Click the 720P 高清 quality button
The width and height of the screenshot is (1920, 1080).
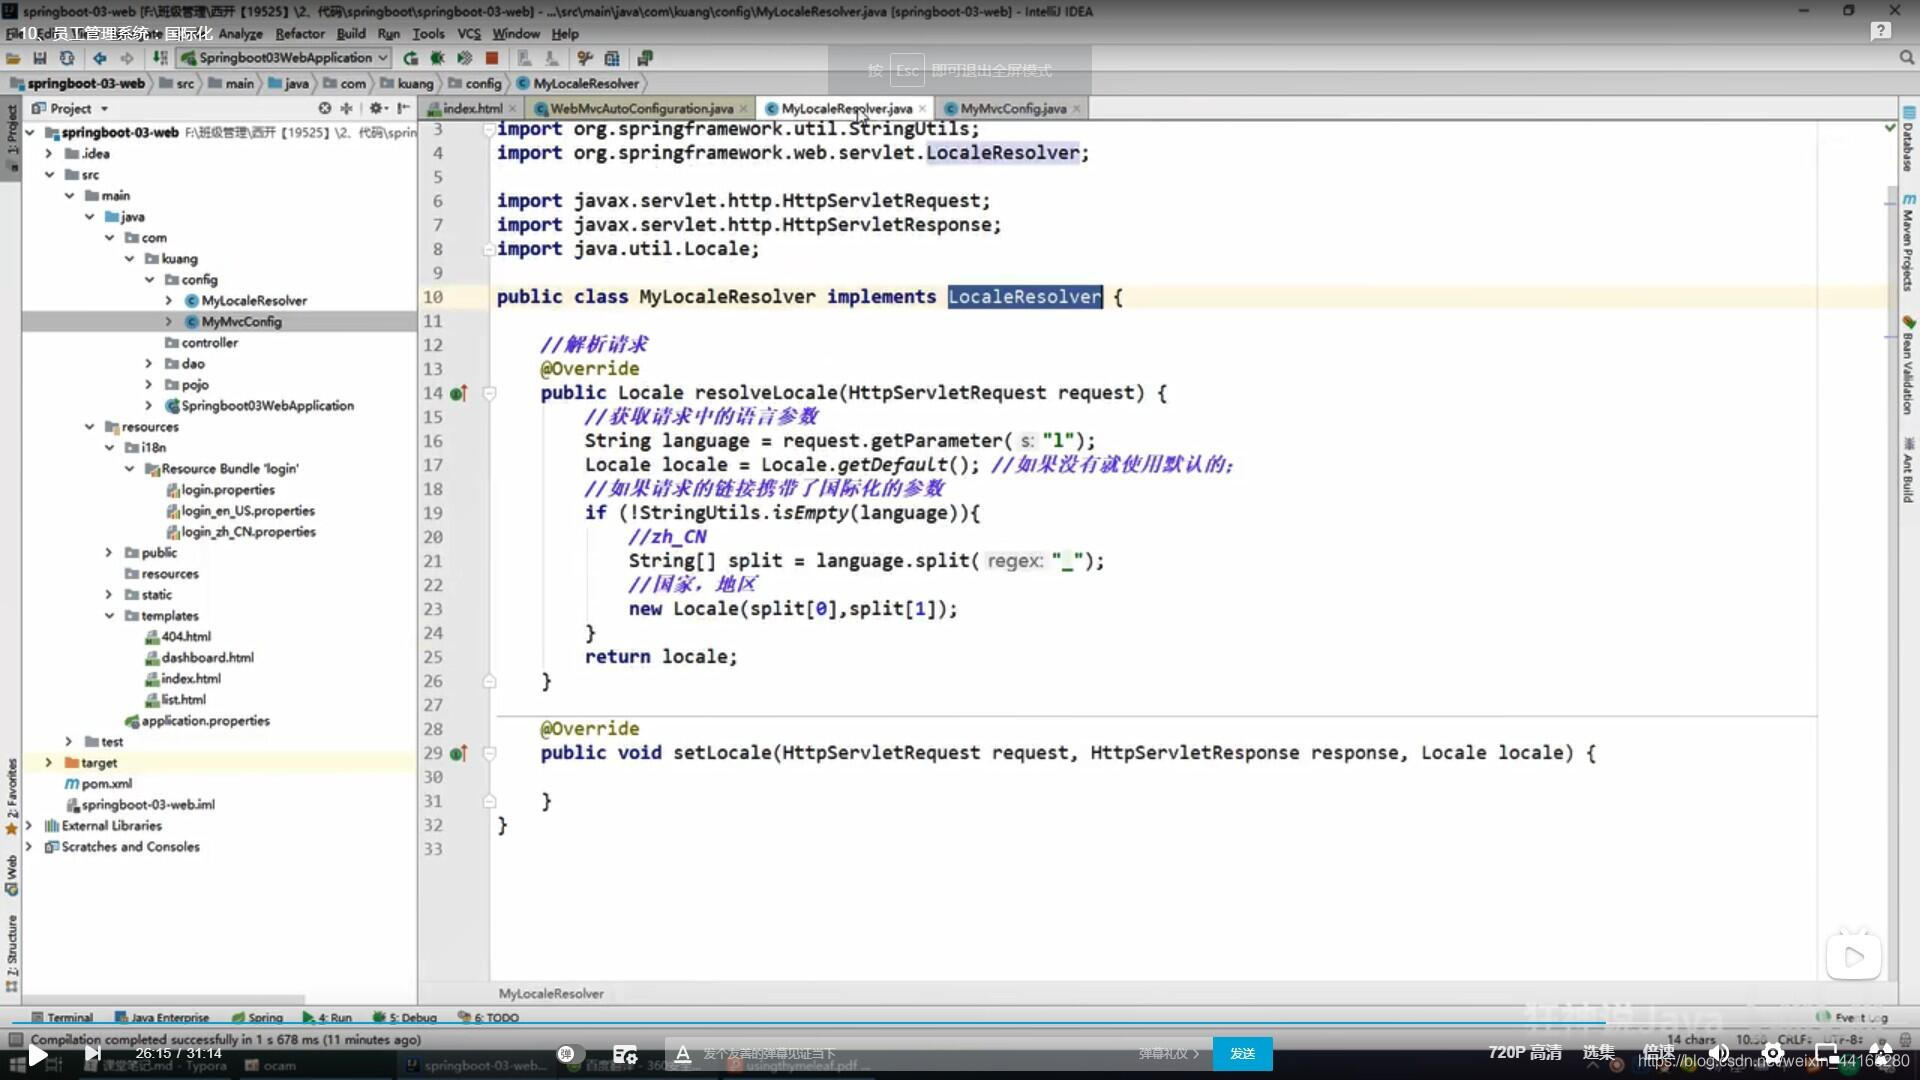click(1524, 1053)
